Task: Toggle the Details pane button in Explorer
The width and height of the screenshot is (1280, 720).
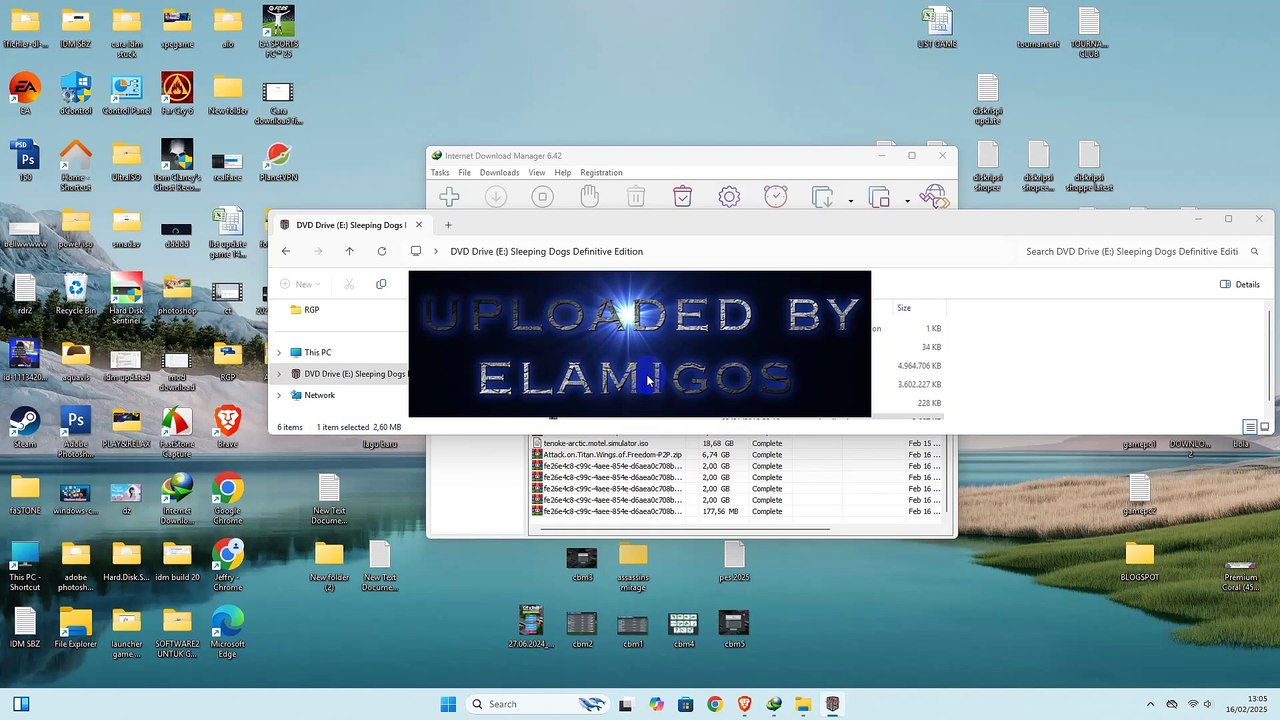Action: 1240,284
